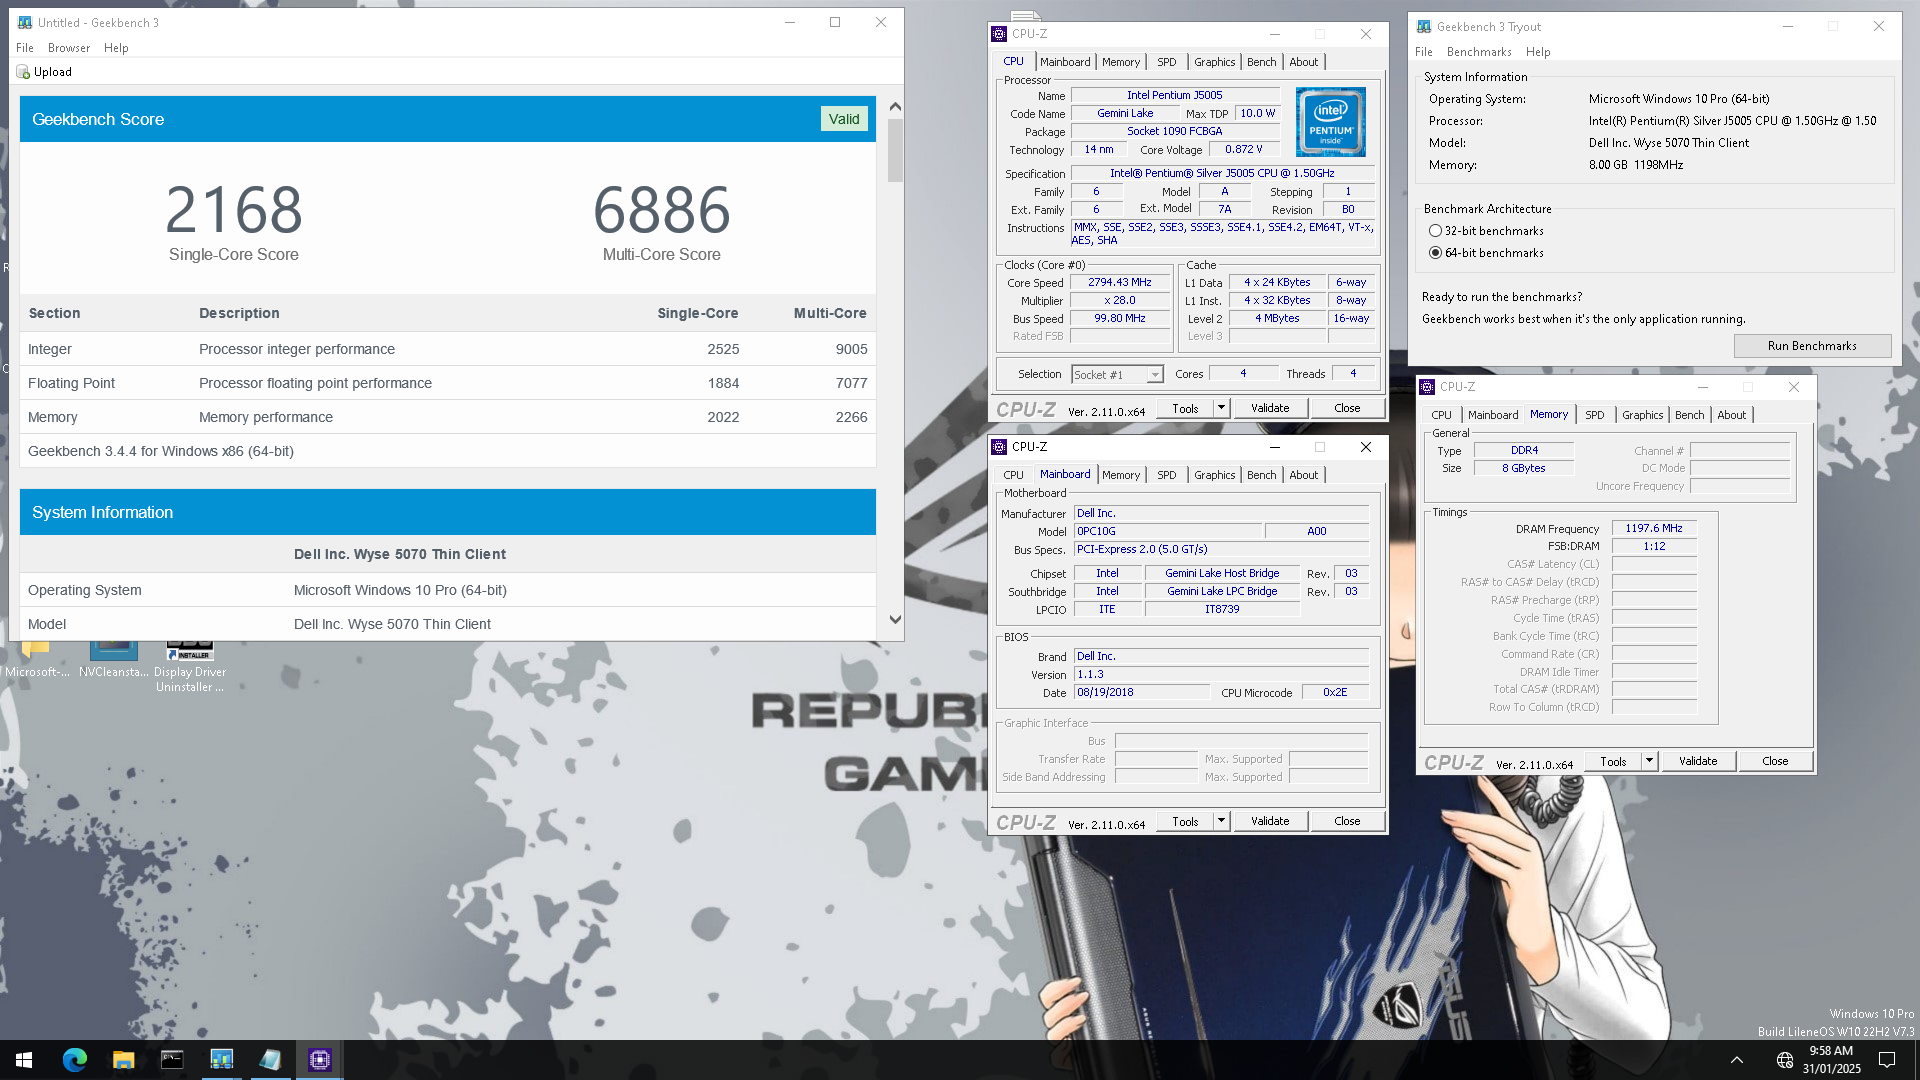Click memory Type field DDR4
The width and height of the screenshot is (1920, 1080).
coord(1524,451)
